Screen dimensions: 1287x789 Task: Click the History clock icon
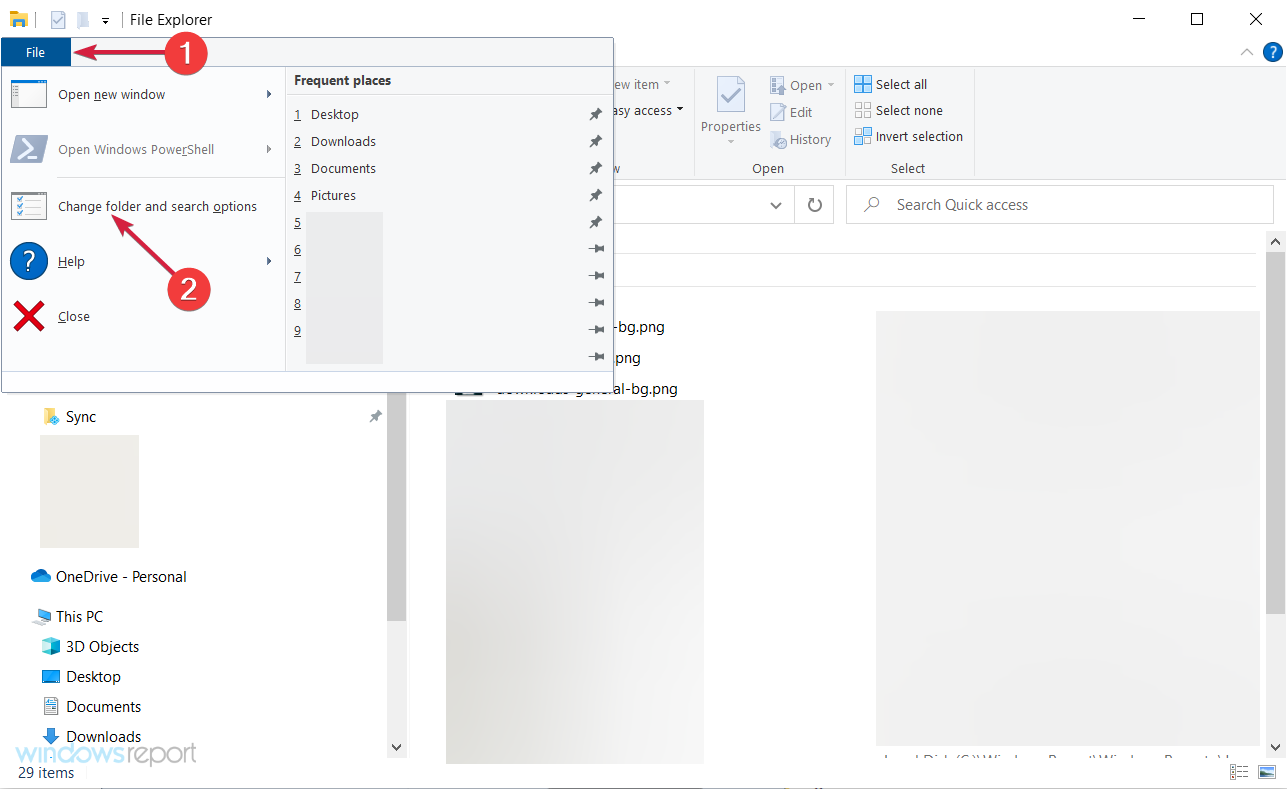coord(778,140)
